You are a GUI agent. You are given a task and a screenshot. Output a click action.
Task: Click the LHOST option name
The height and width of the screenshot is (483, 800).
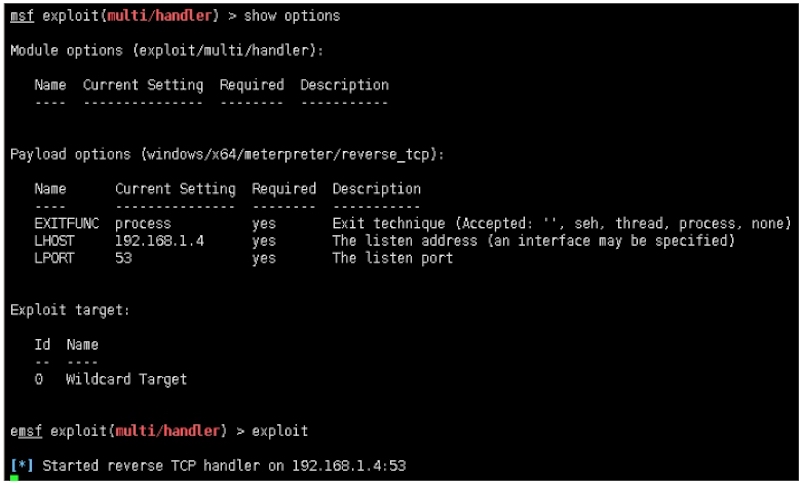[x=54, y=241]
